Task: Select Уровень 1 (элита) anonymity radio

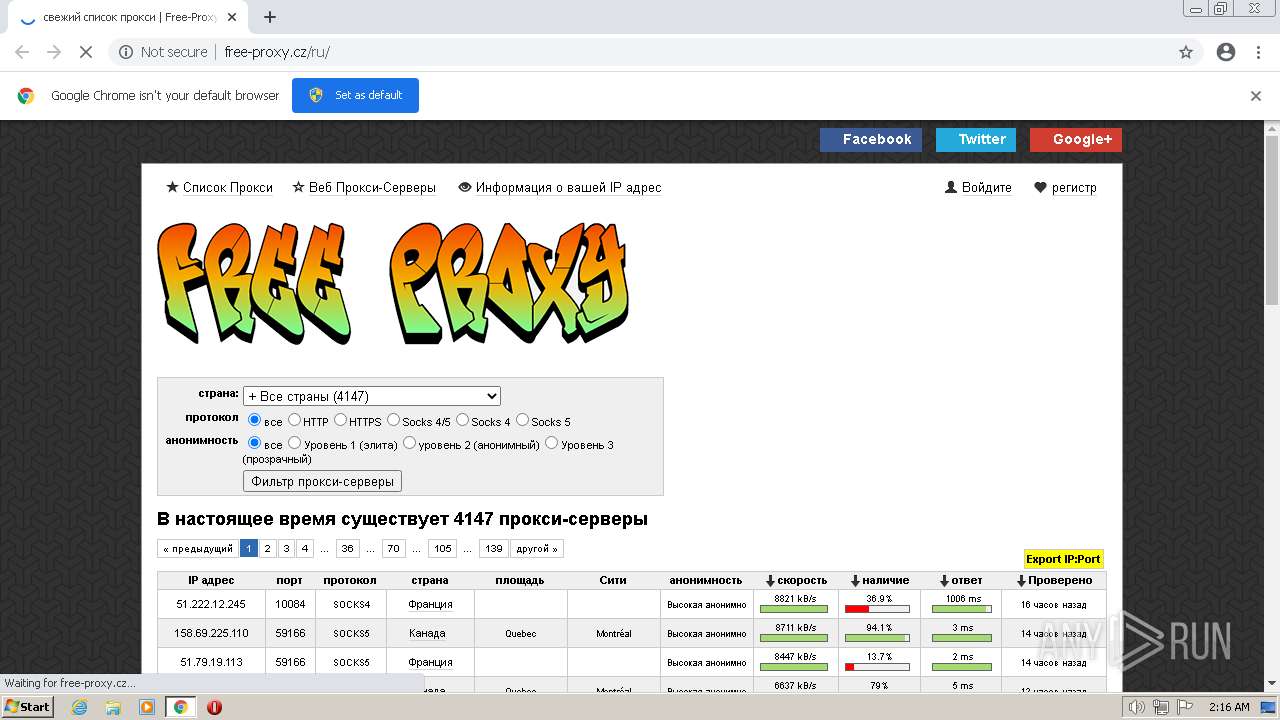Action: click(x=295, y=443)
